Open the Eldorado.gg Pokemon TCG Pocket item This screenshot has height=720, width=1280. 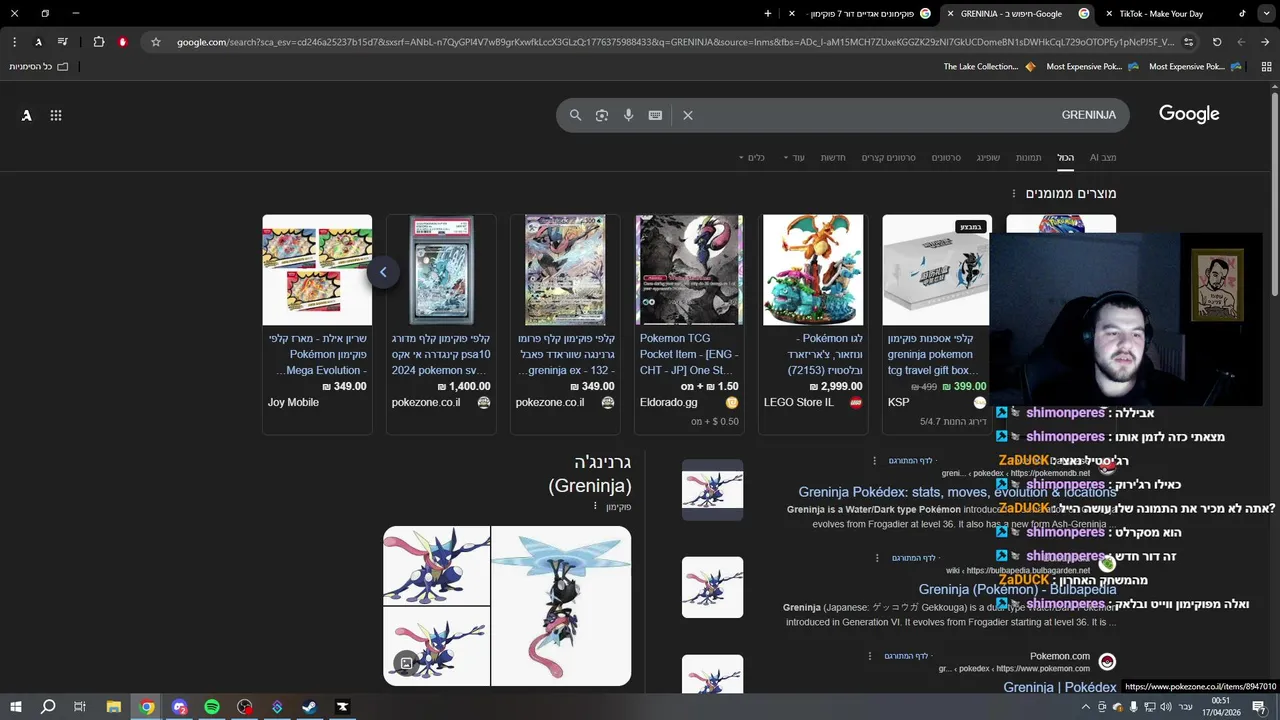(x=689, y=323)
